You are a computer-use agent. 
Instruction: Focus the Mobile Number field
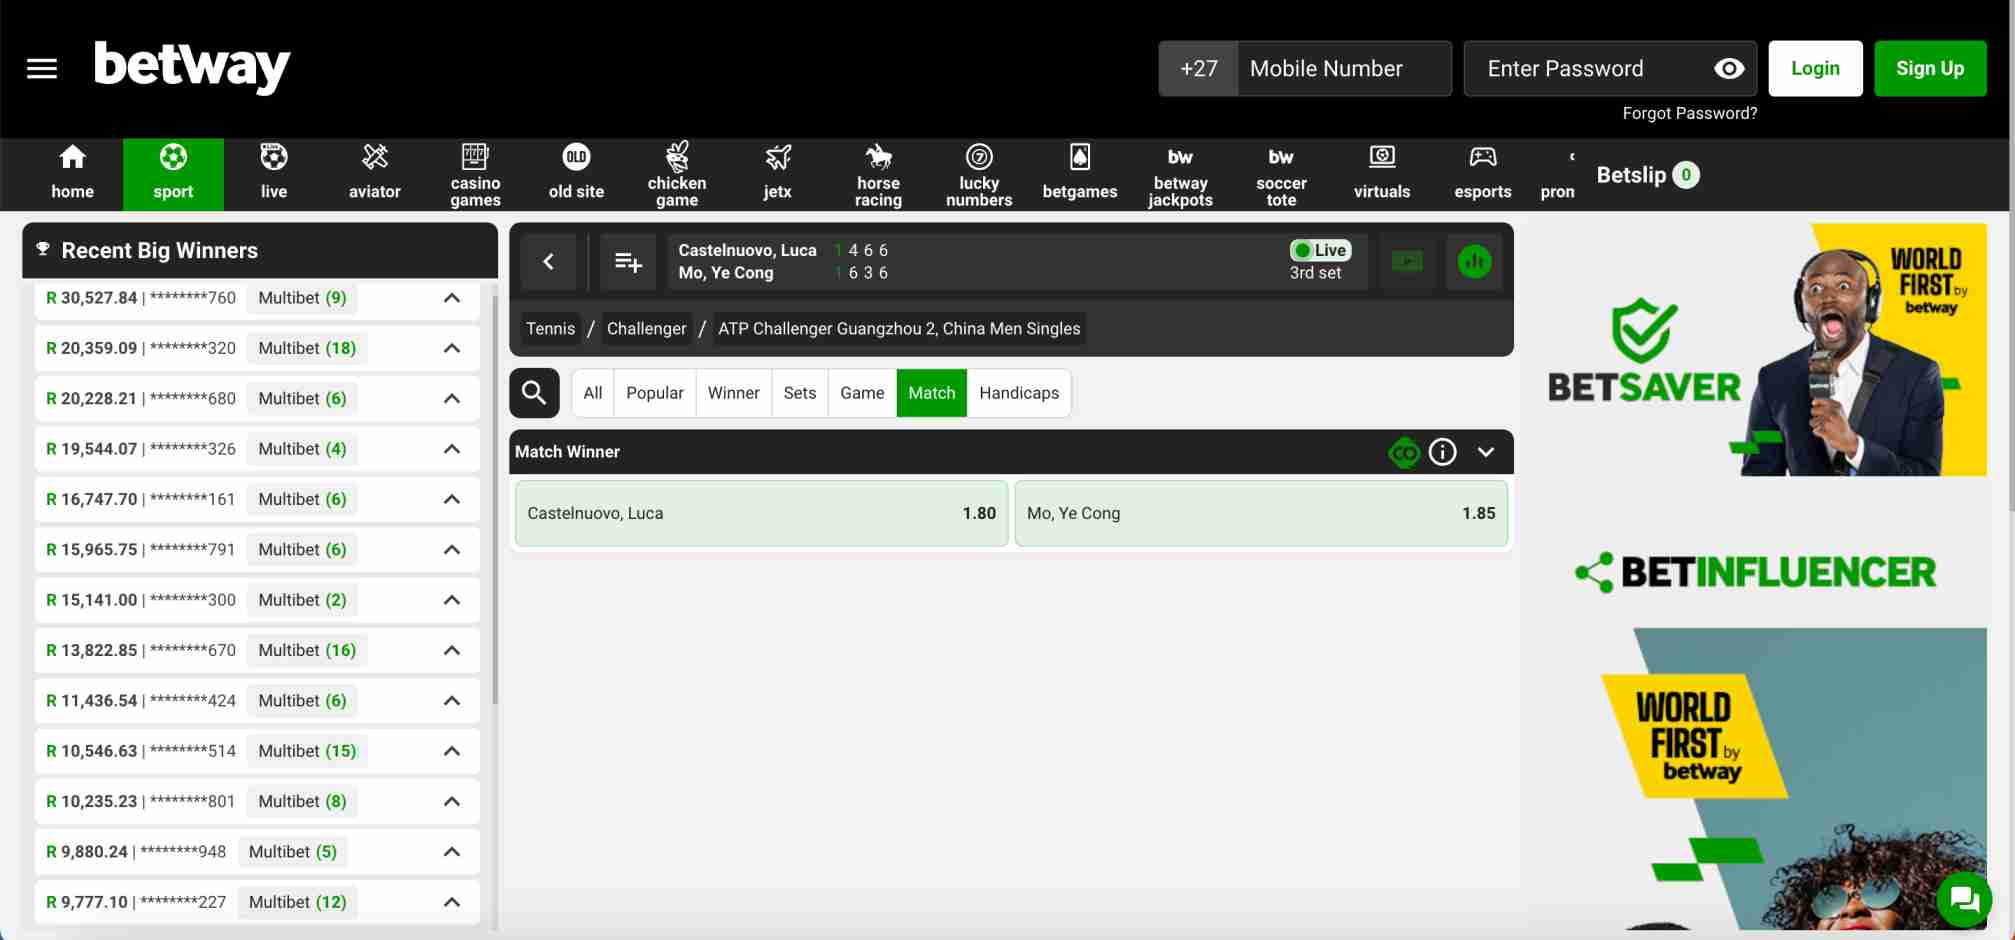(x=1344, y=68)
